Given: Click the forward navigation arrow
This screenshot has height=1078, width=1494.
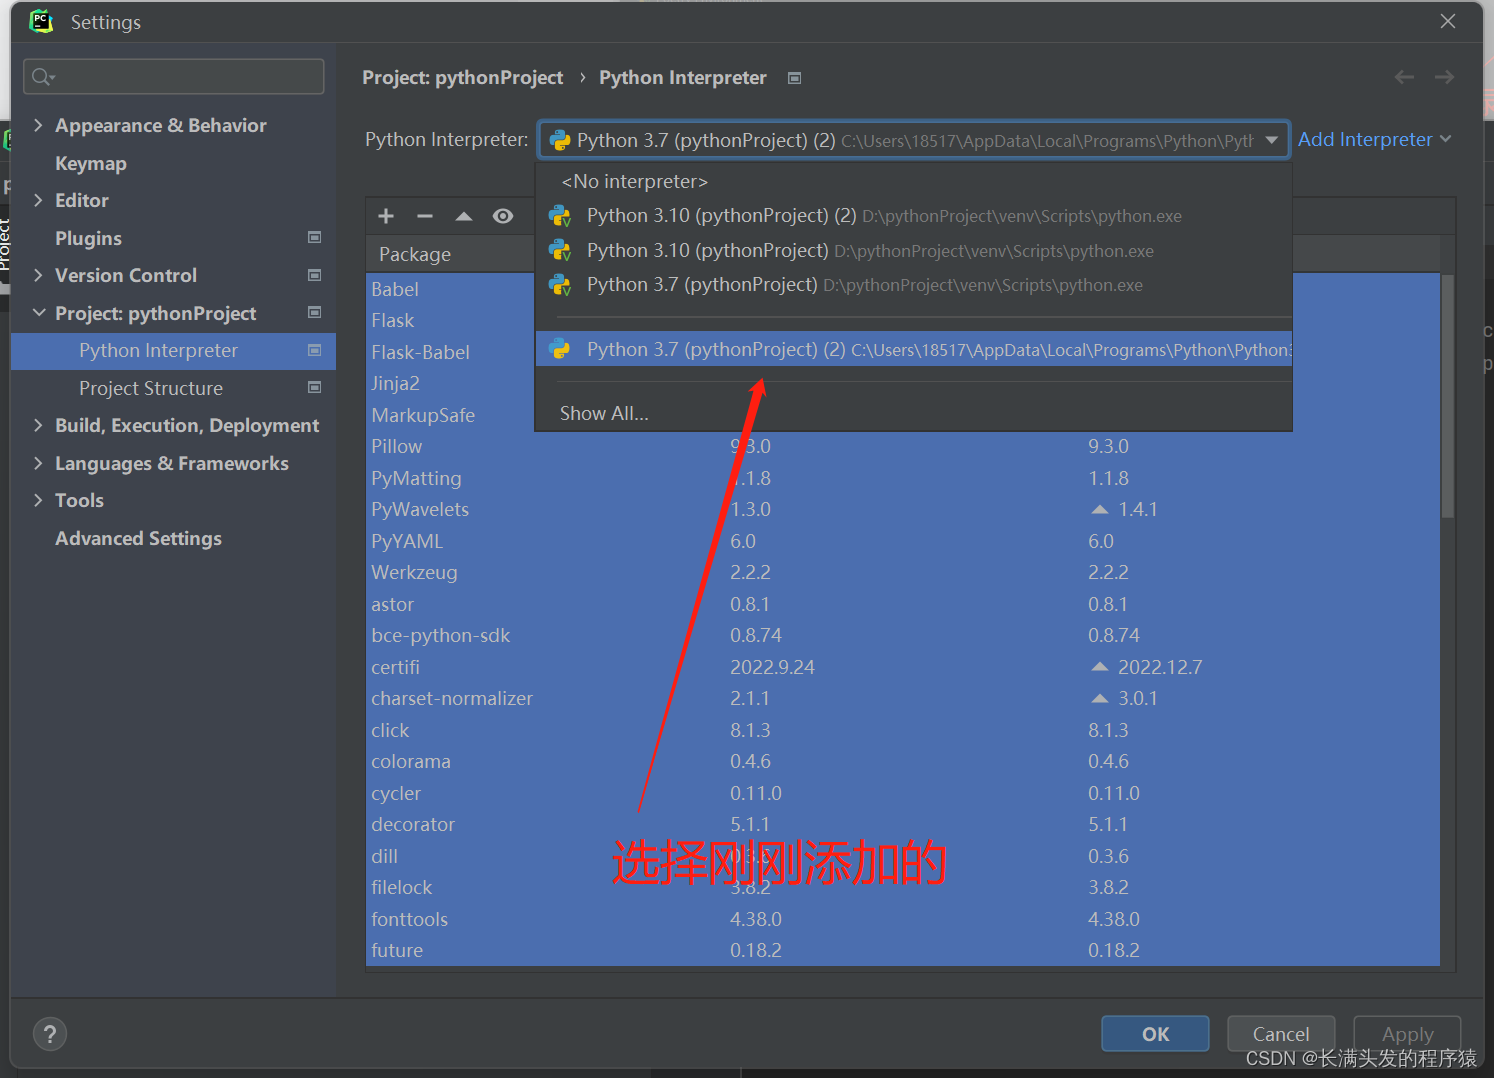Looking at the screenshot, I should [1444, 77].
